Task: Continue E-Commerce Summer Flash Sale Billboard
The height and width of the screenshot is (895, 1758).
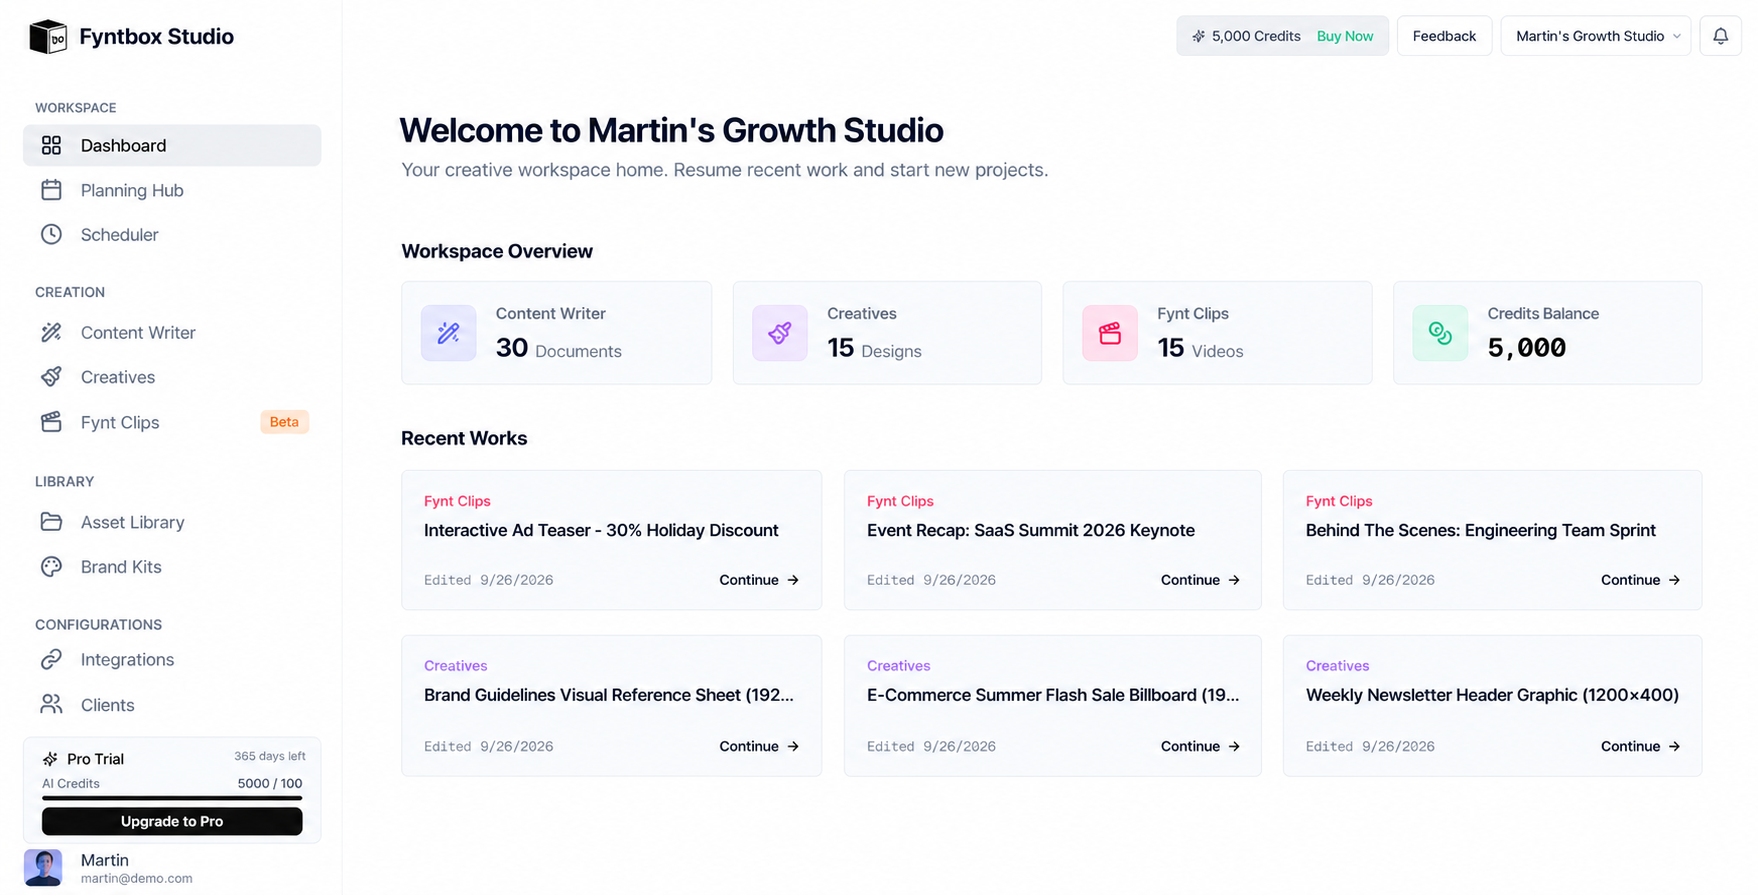Action: [1200, 746]
